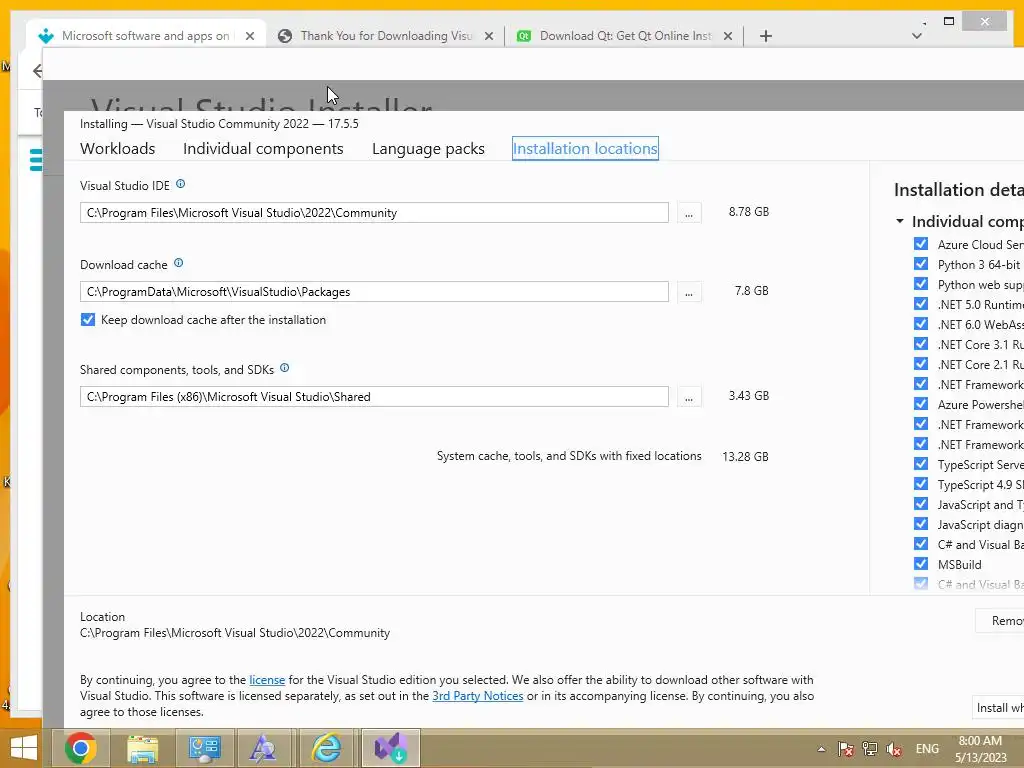The width and height of the screenshot is (1024, 768).
Task: Switch to the Language packs tab
Action: 428,148
